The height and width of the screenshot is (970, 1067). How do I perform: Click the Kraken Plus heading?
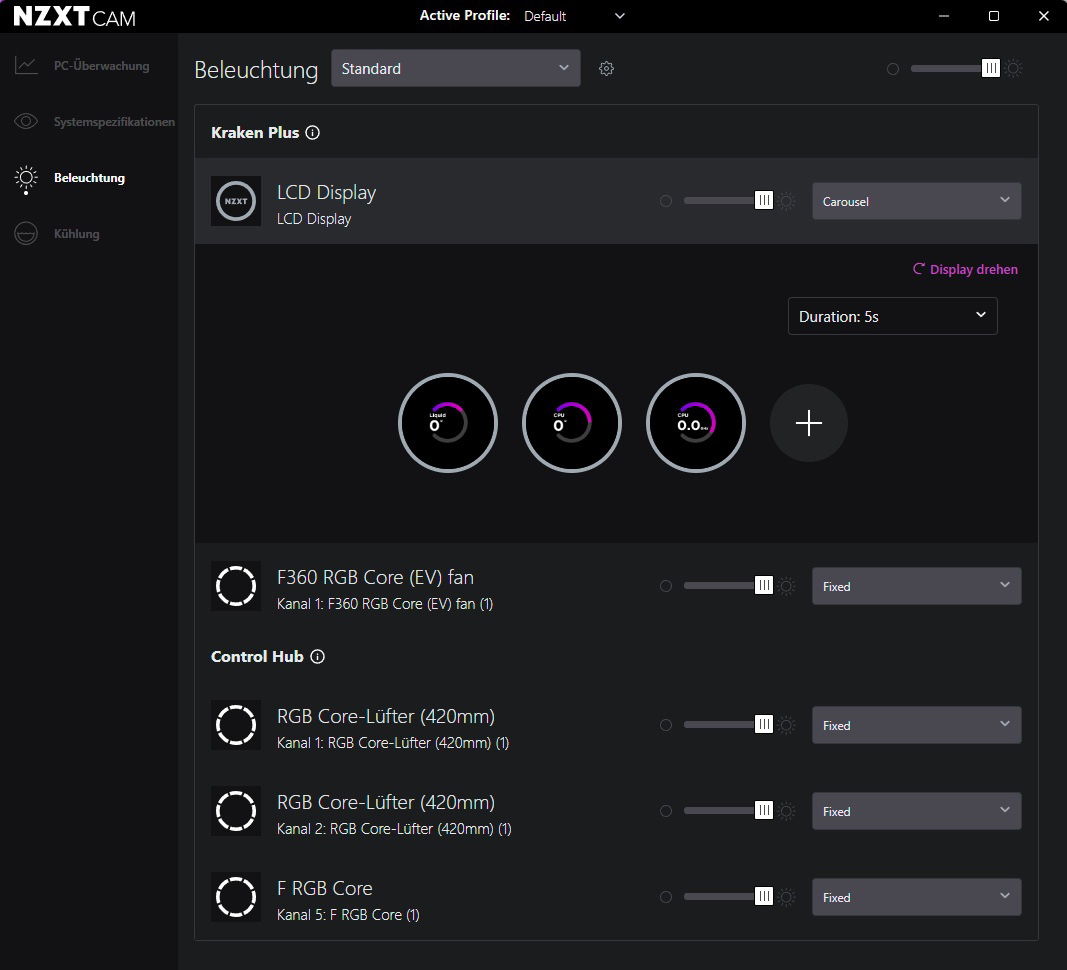[255, 133]
